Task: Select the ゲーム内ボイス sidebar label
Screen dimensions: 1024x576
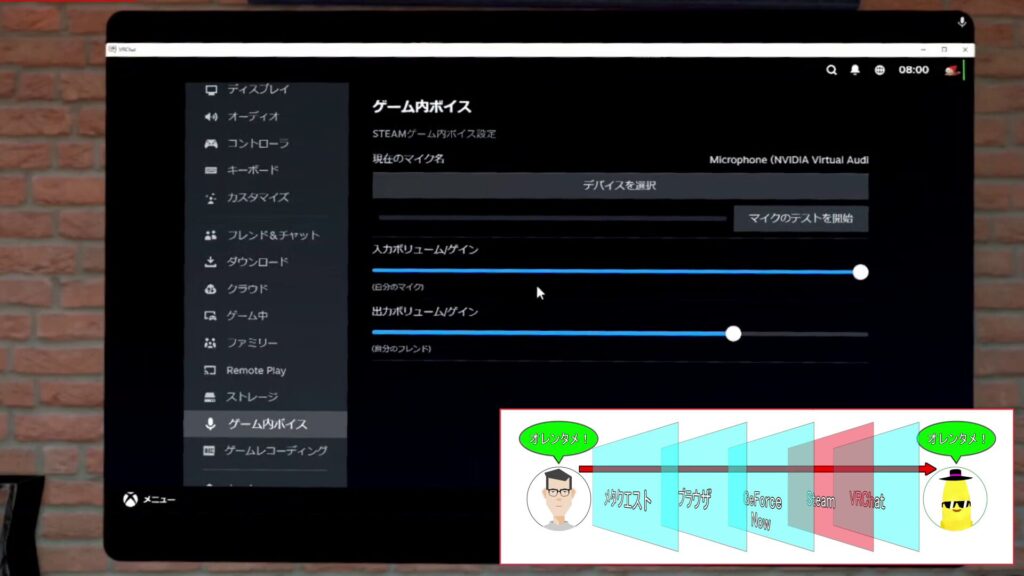Action: (x=268, y=424)
